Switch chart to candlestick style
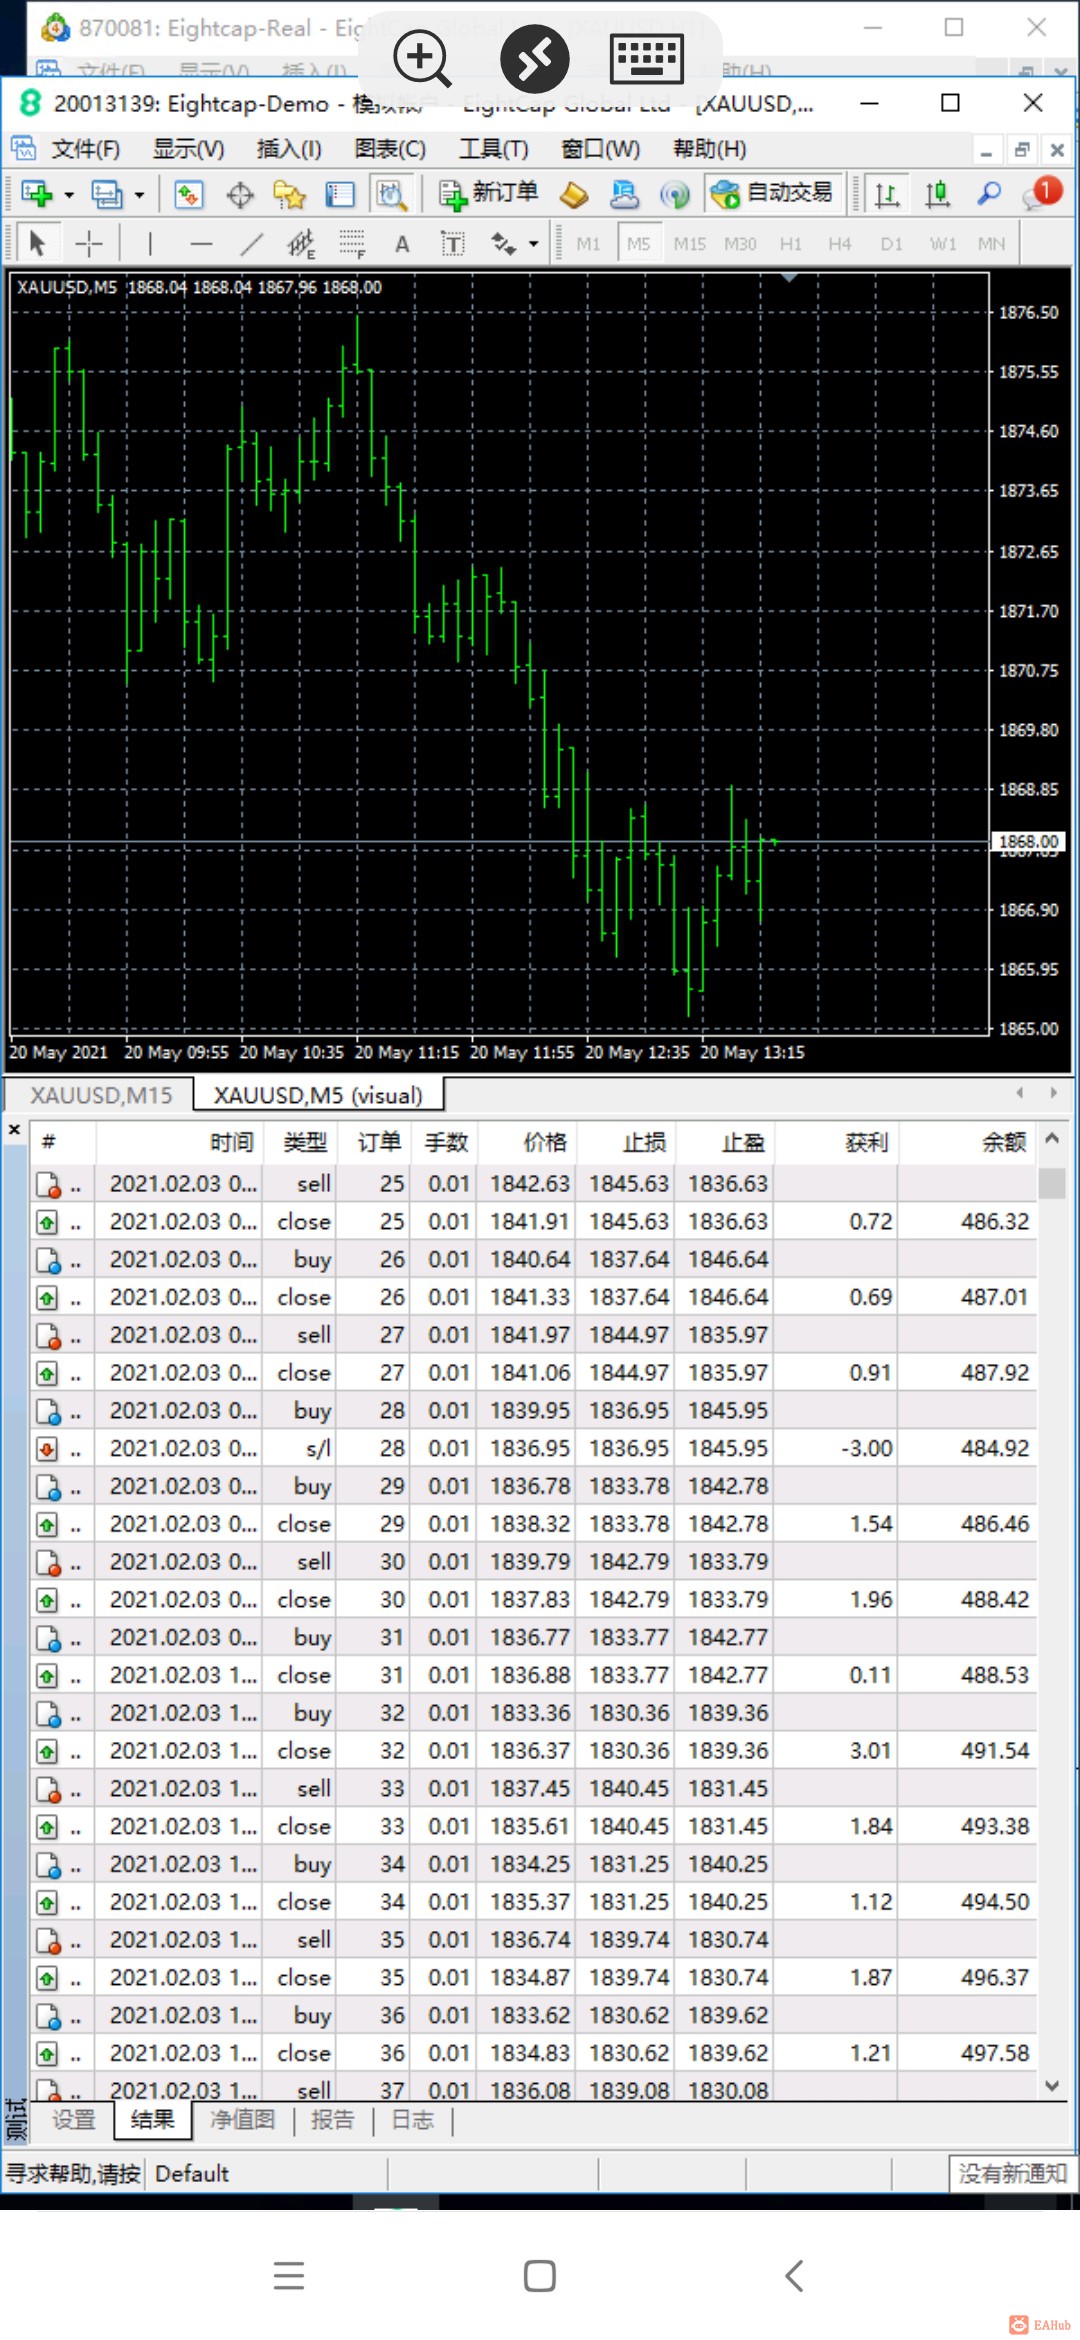 937,194
